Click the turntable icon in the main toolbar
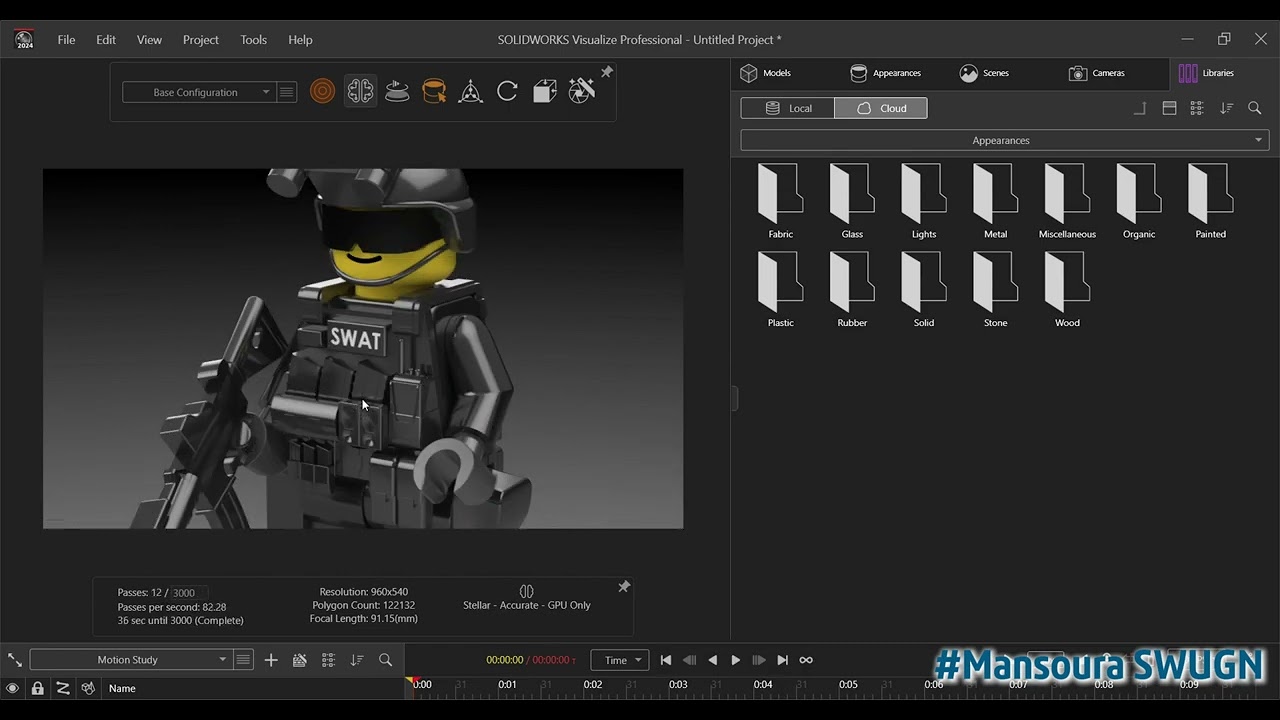 pos(397,92)
